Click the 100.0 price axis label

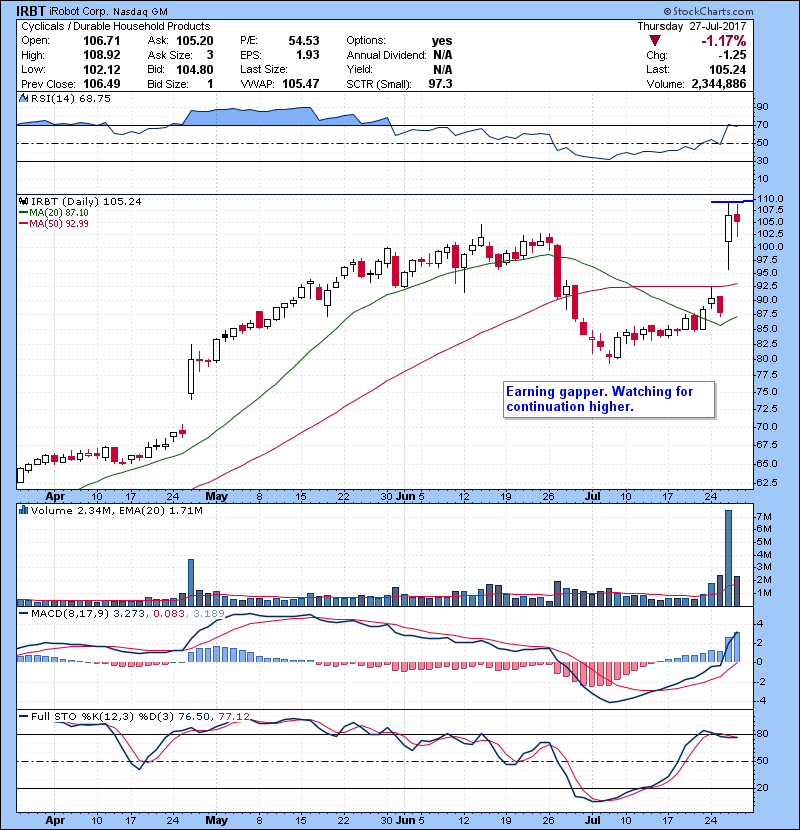768,246
